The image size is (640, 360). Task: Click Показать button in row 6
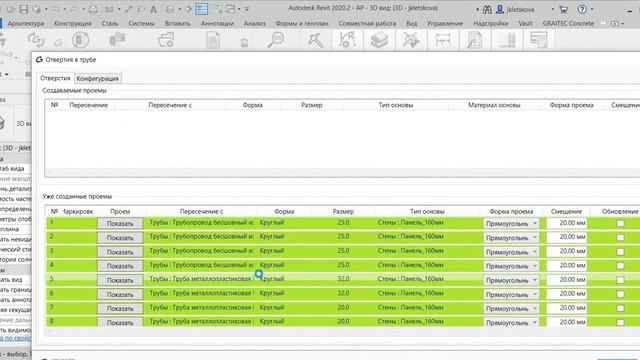(120, 294)
